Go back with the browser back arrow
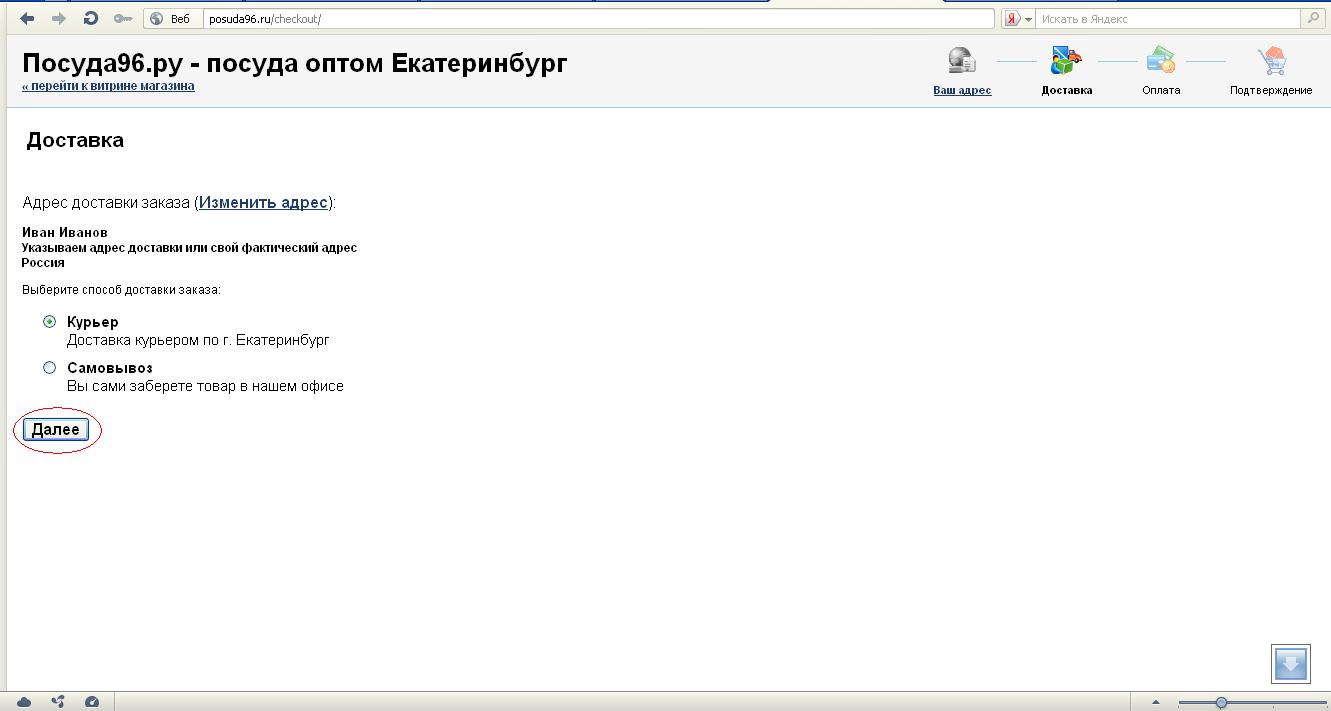The width and height of the screenshot is (1331, 711). pyautogui.click(x=27, y=18)
